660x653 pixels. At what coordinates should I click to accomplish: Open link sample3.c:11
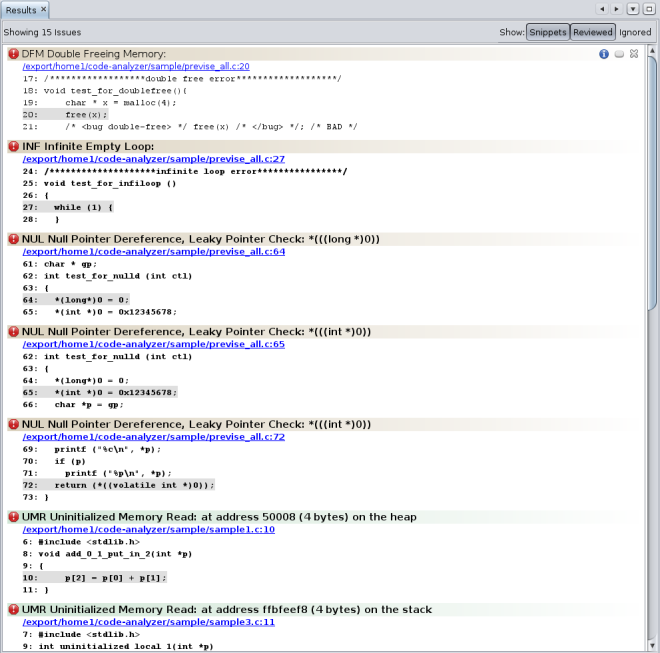(149, 622)
